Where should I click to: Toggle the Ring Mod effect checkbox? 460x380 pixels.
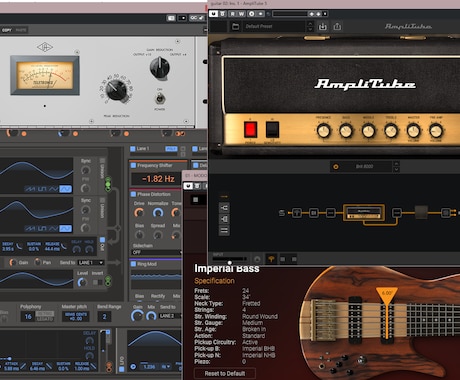[133, 264]
